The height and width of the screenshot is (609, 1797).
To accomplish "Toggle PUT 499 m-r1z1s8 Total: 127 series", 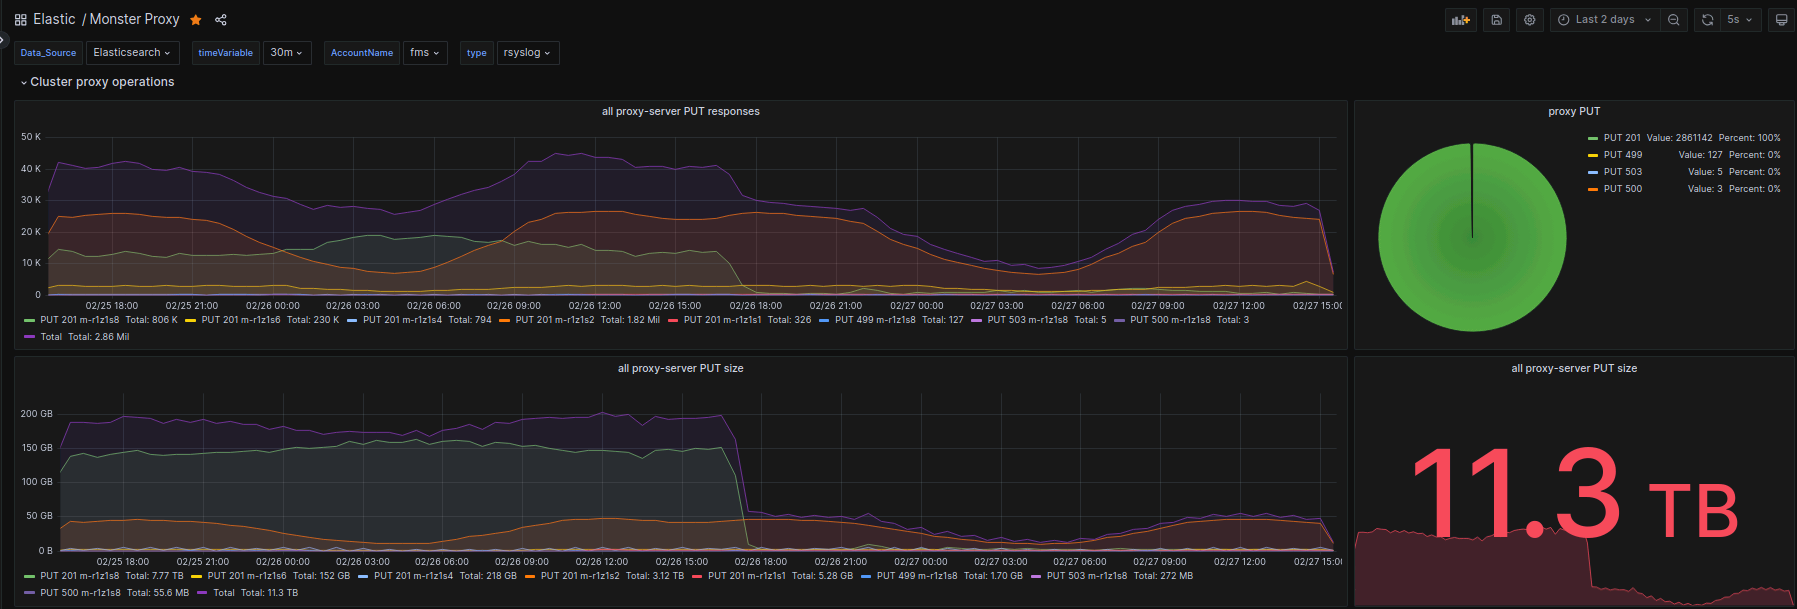I will (x=891, y=320).
